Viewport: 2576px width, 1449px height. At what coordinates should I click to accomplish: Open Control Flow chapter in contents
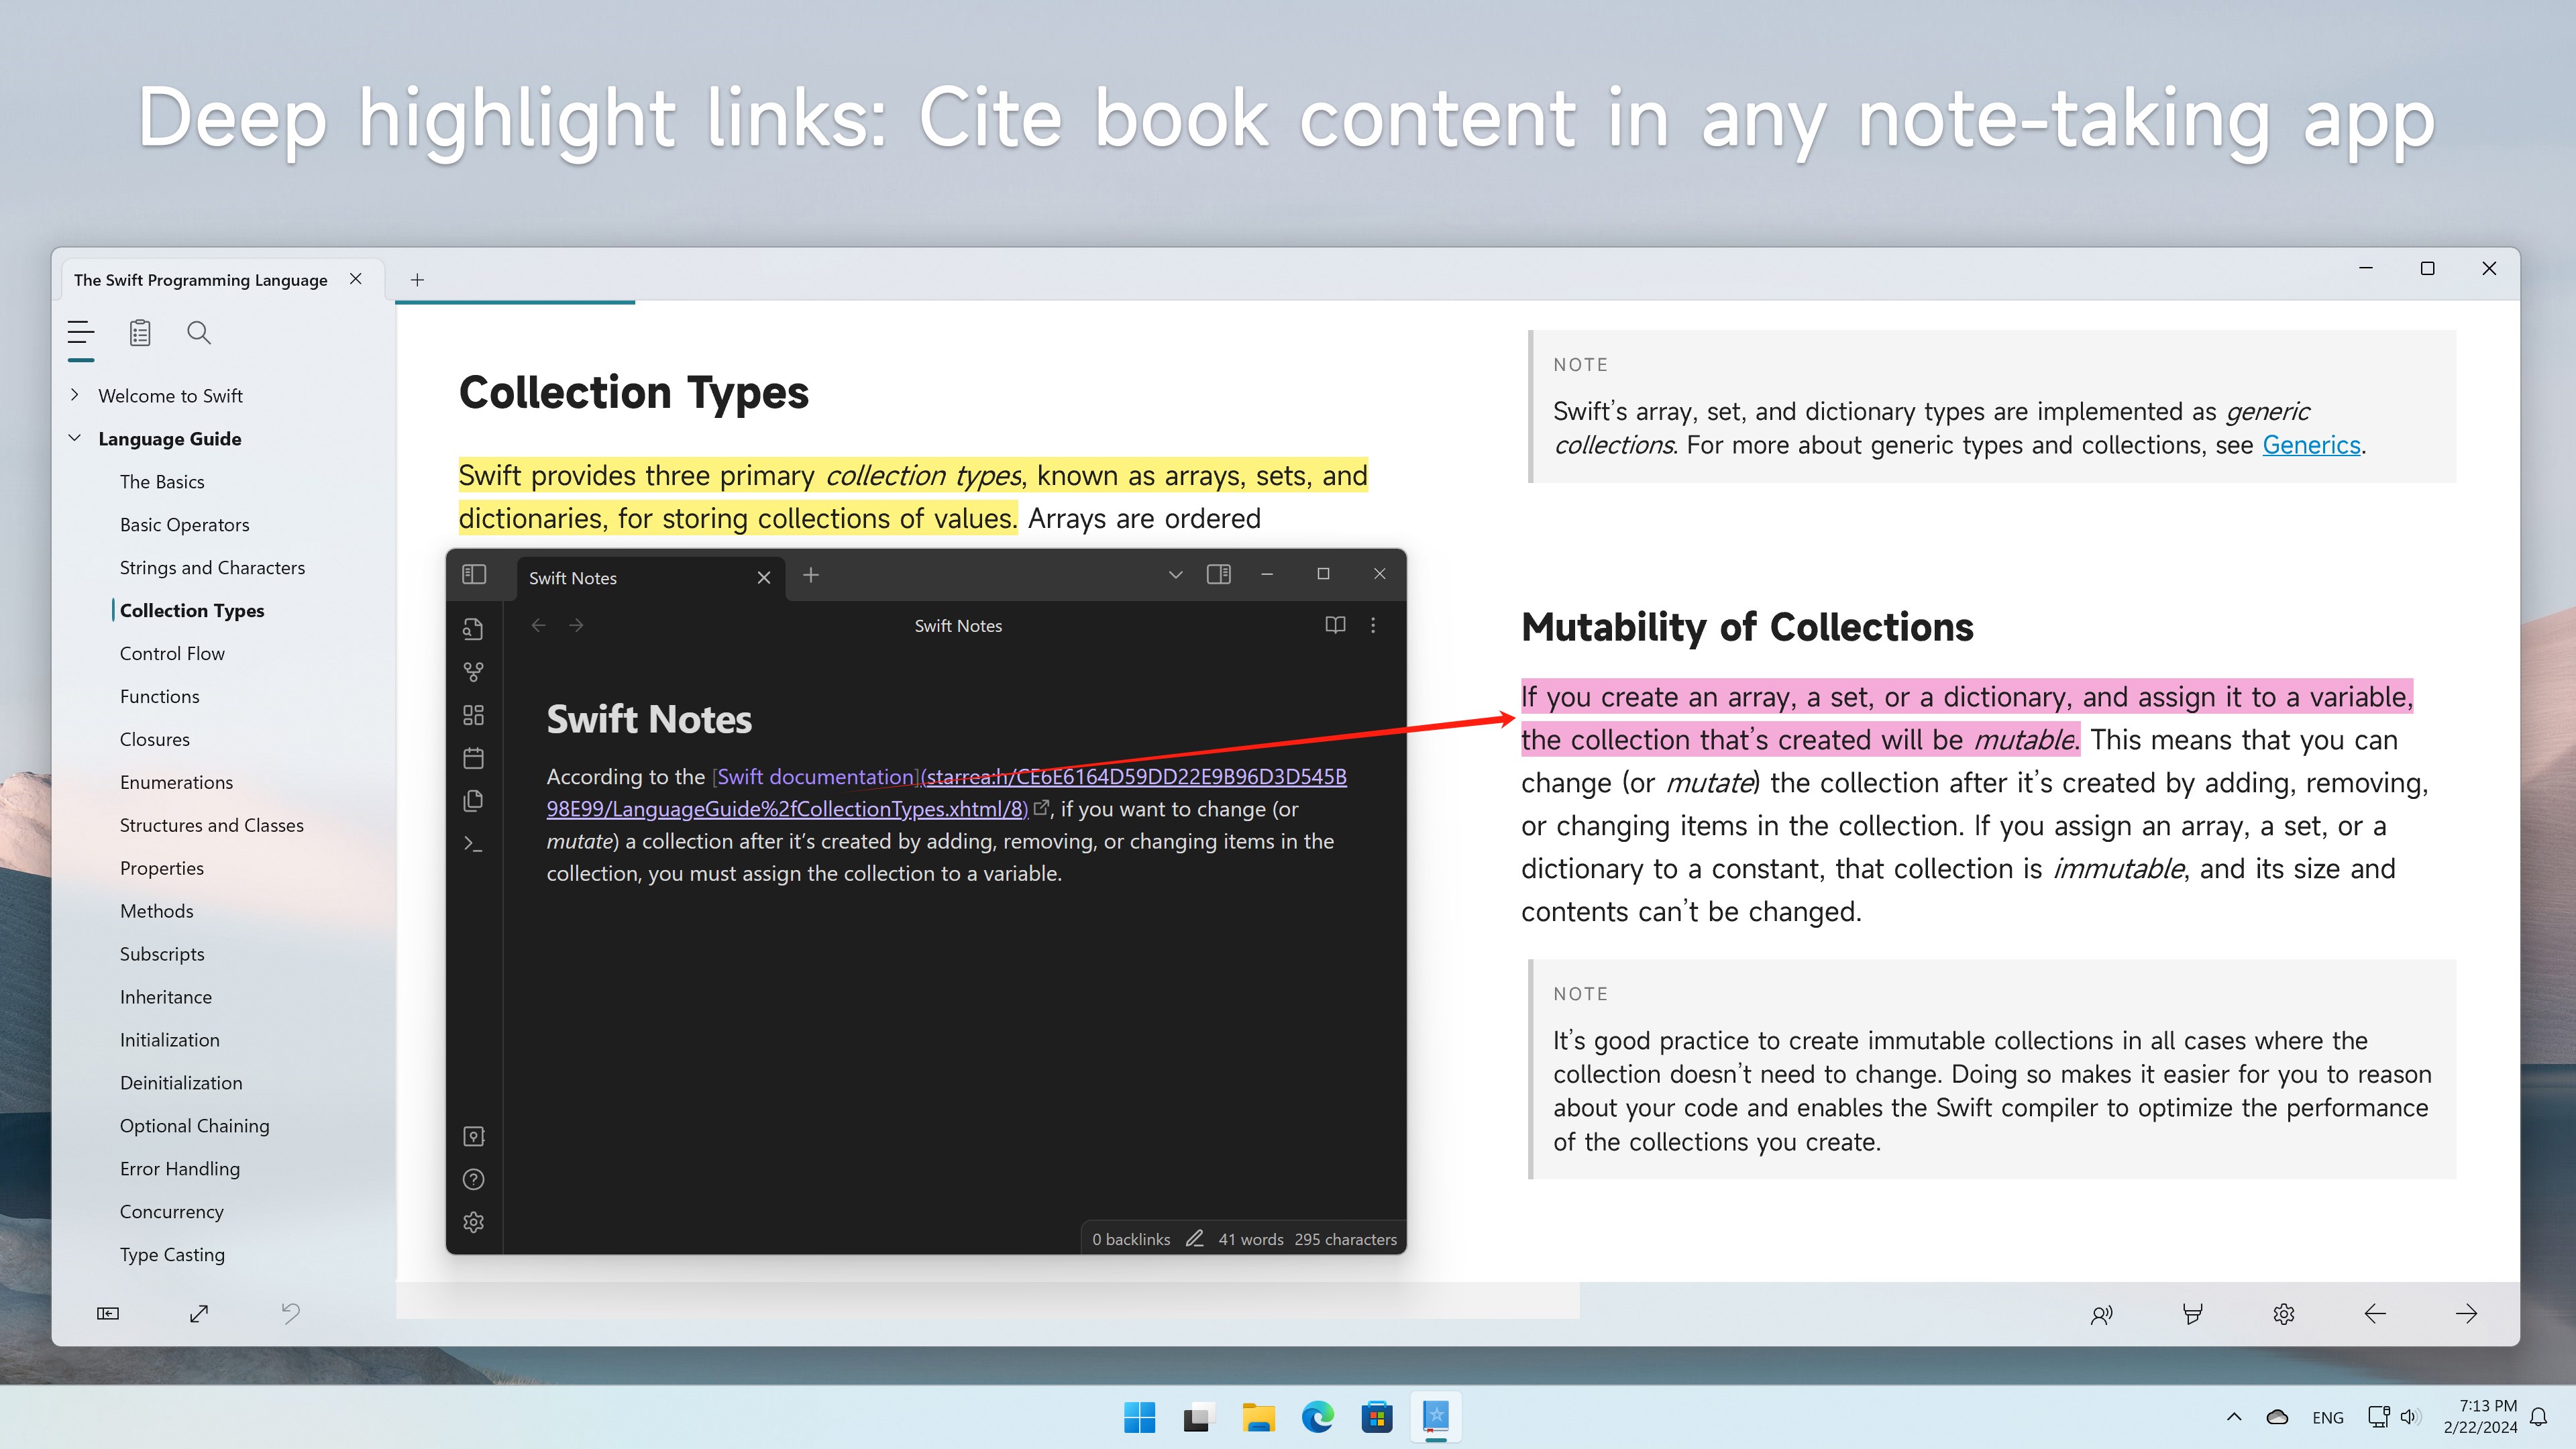tap(172, 653)
